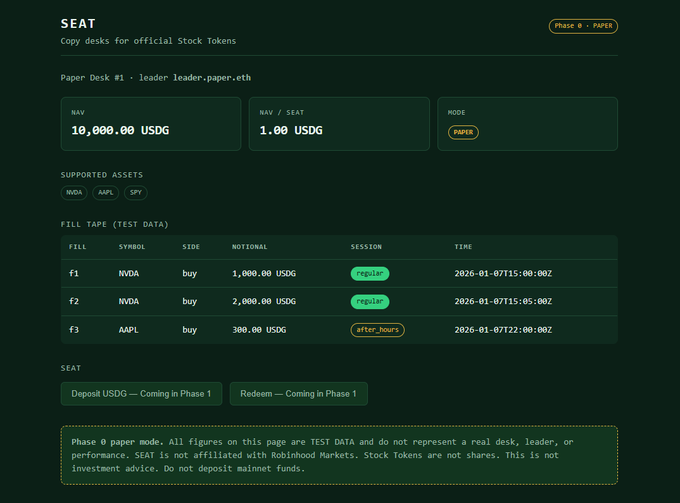Click the Redeem — Coming in Phase 1 button
The image size is (680, 503).
point(298,394)
